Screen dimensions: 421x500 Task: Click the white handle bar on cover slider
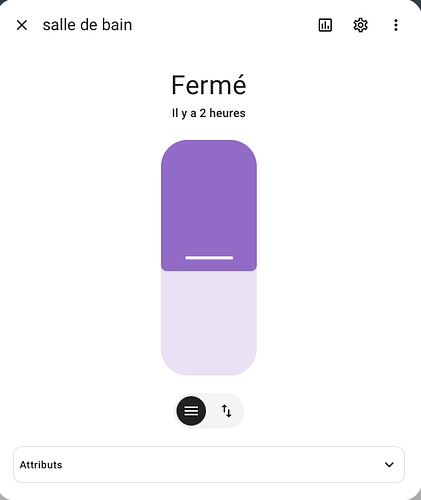(209, 258)
